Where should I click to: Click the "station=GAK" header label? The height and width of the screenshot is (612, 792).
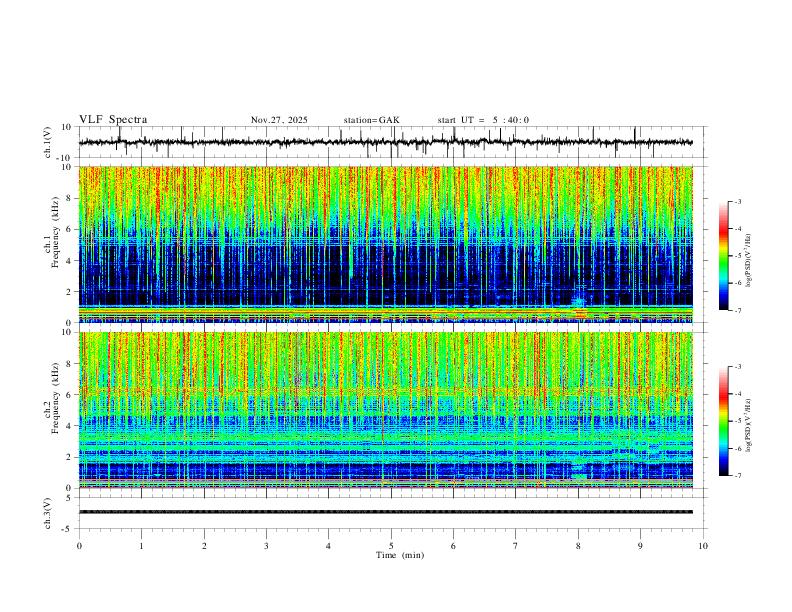tap(371, 120)
